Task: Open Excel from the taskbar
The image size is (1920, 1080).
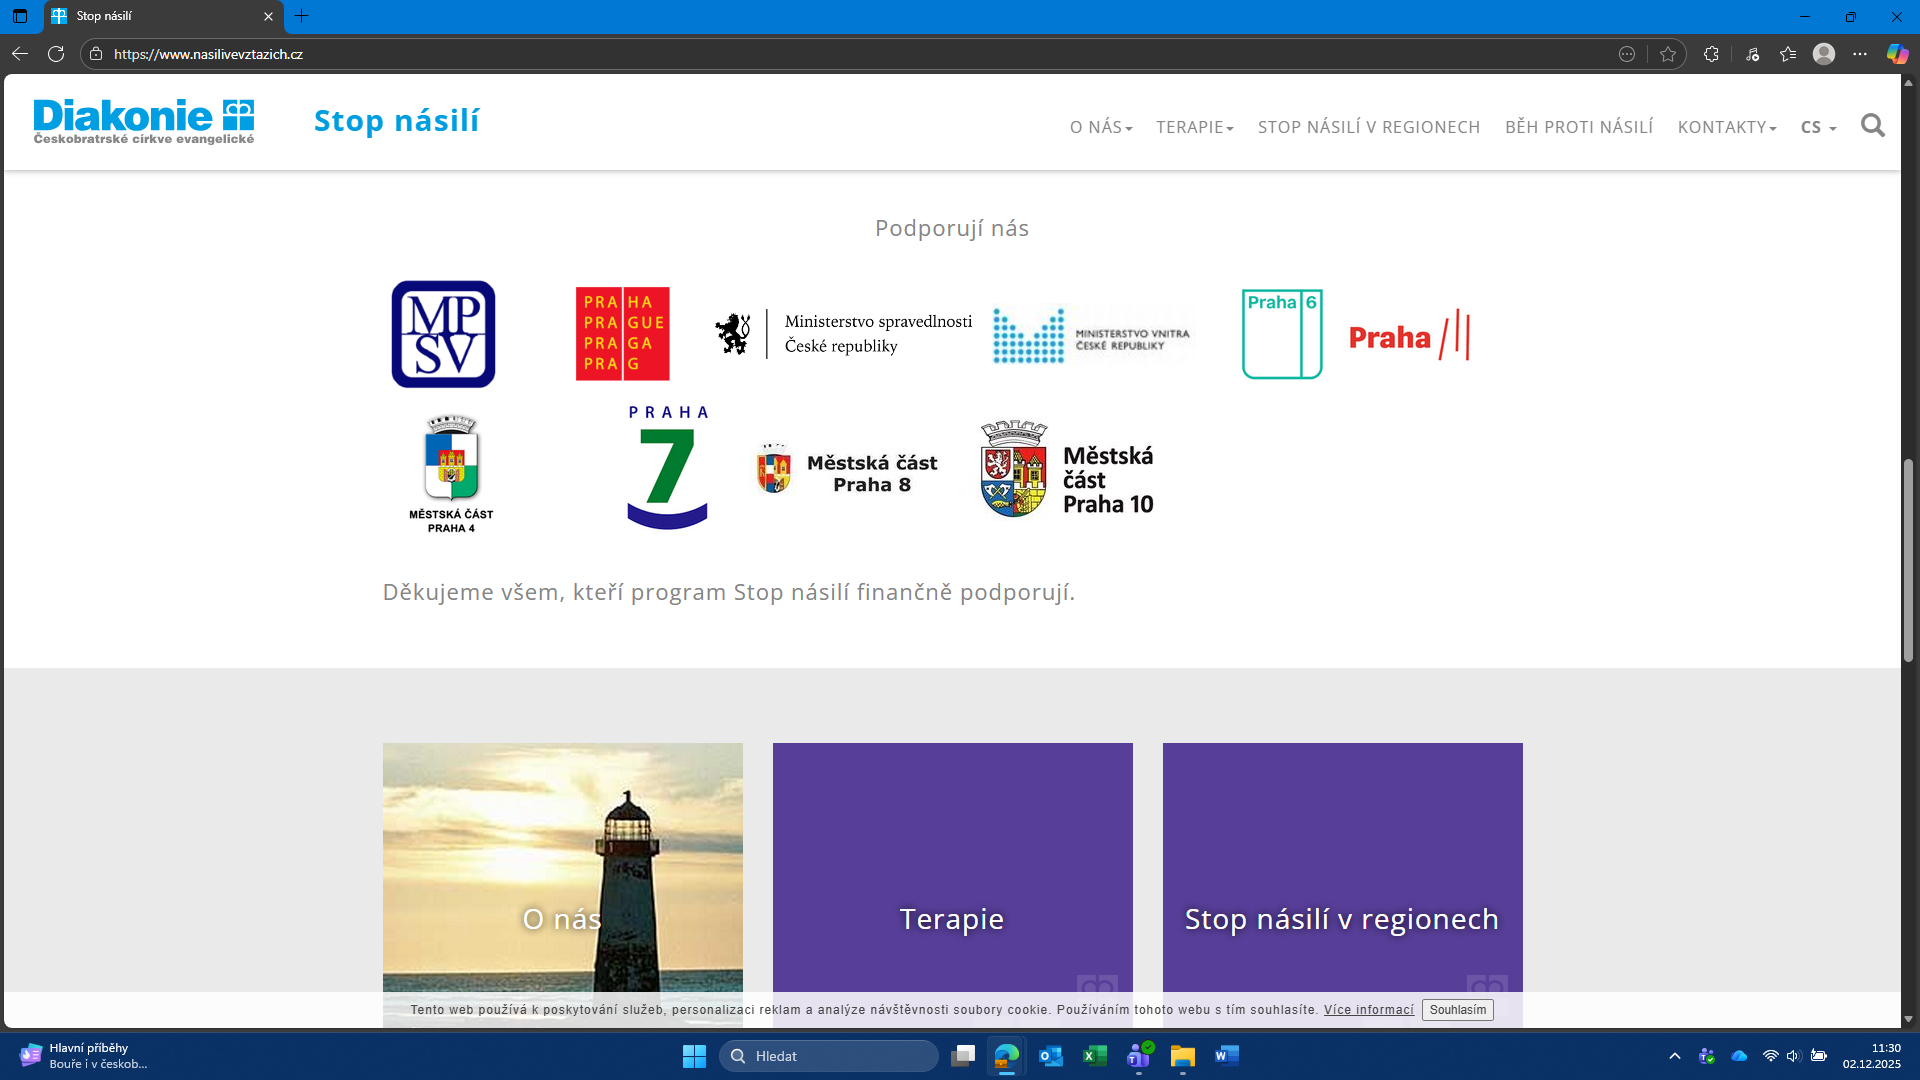Action: pos(1095,1056)
